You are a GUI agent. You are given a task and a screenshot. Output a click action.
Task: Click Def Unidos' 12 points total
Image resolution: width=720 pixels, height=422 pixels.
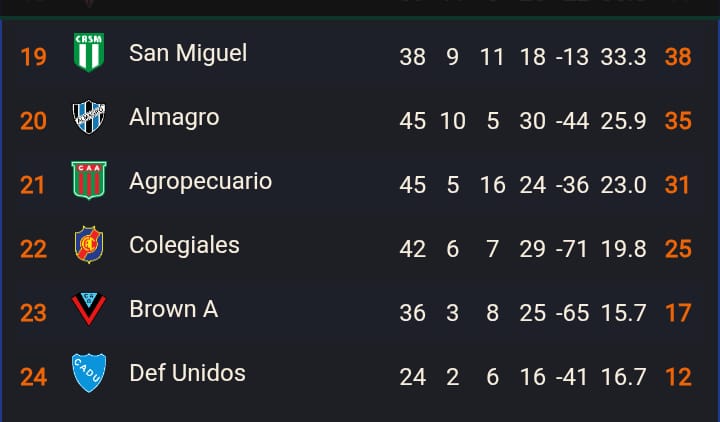pos(678,377)
